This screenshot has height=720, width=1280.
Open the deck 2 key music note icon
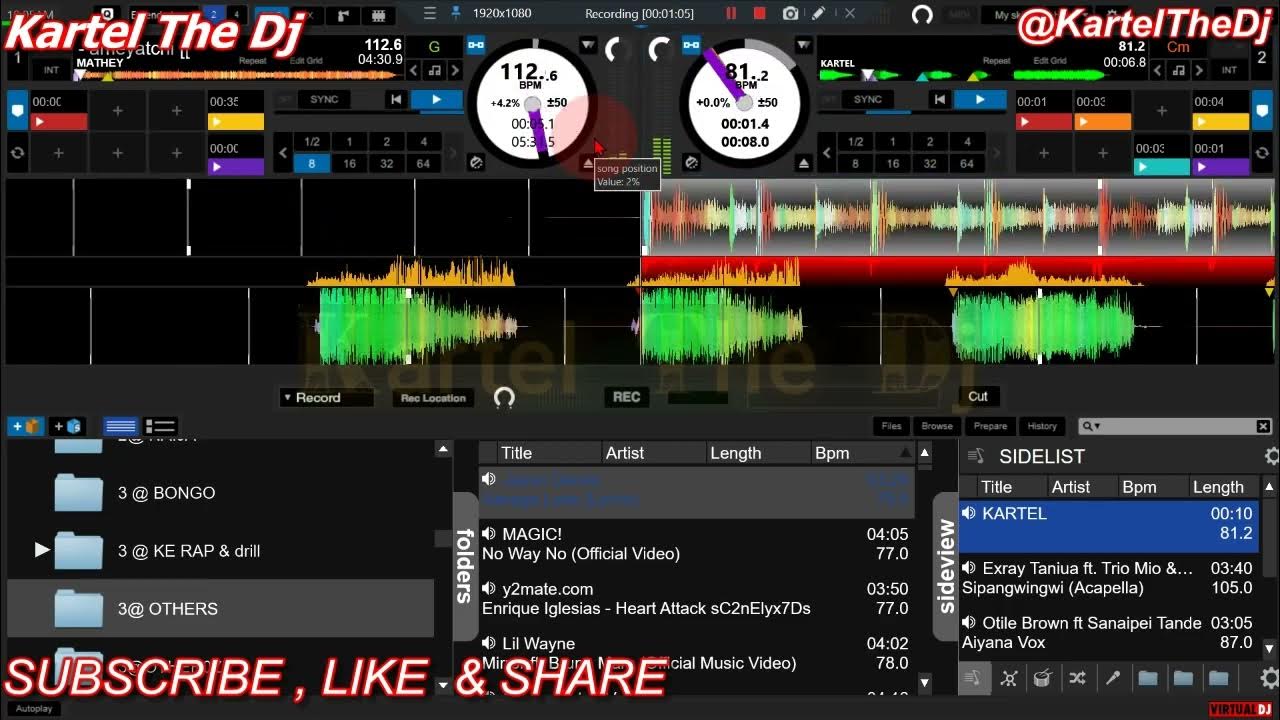(x=1177, y=71)
